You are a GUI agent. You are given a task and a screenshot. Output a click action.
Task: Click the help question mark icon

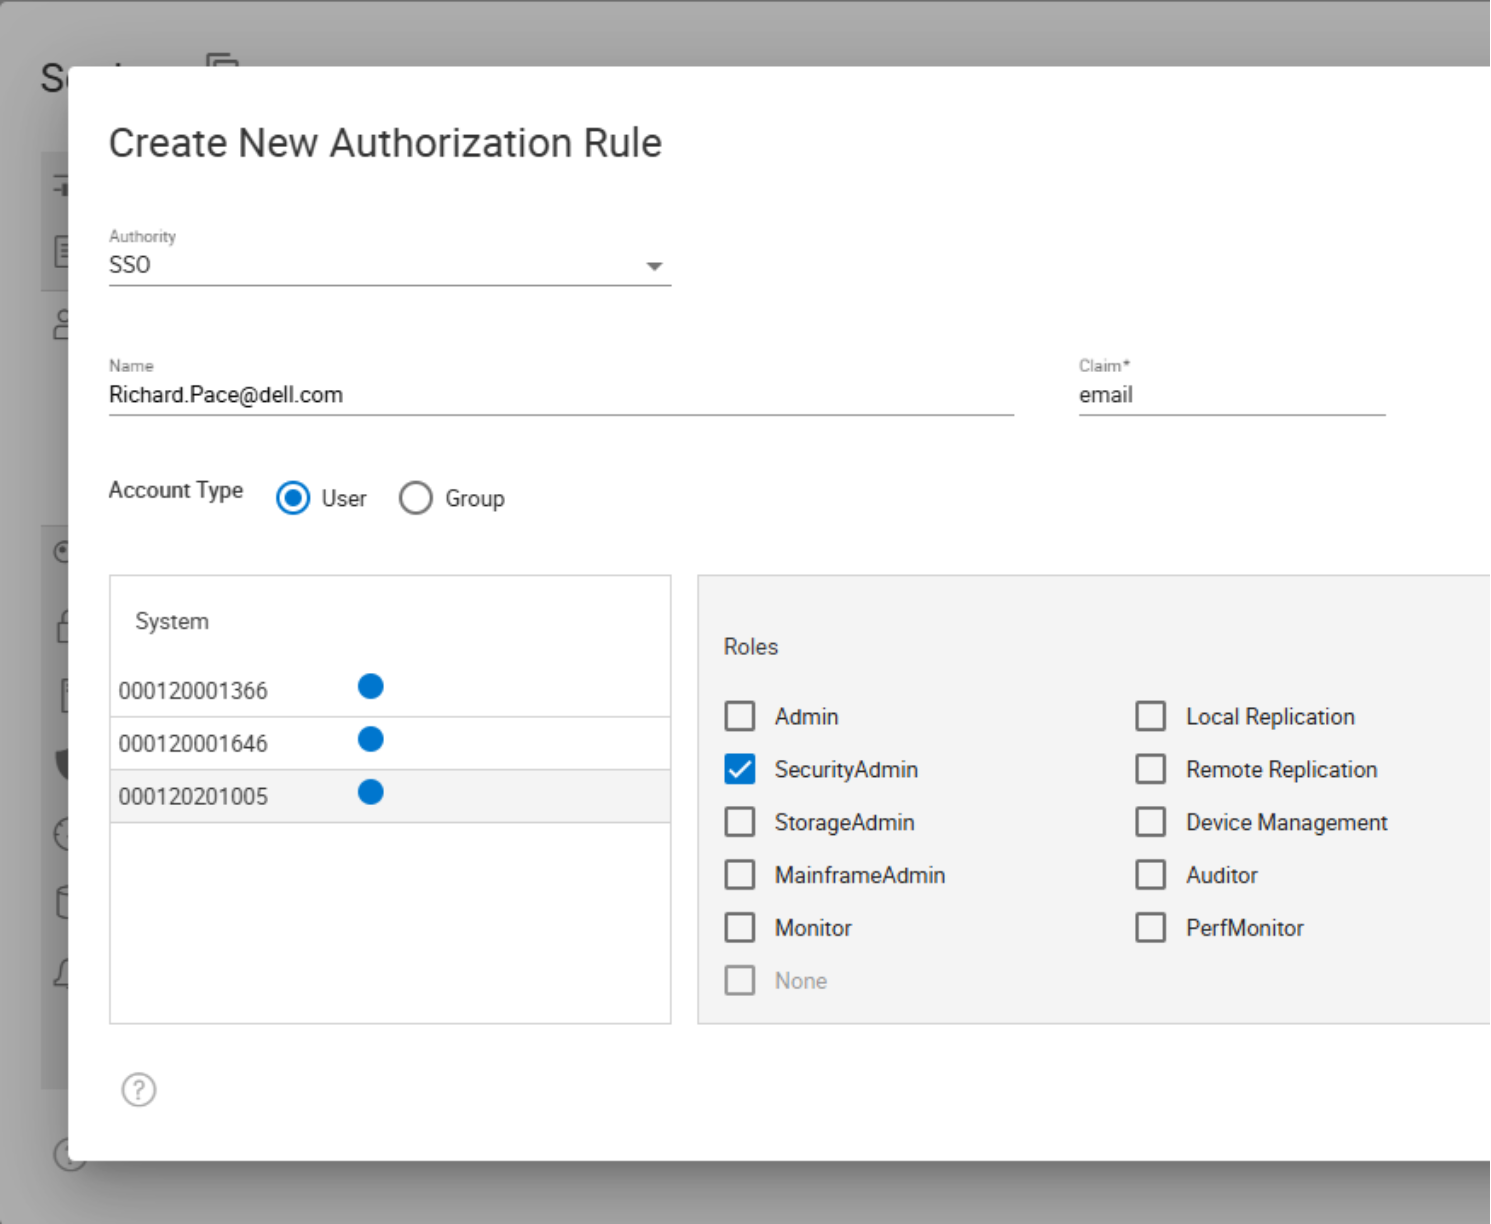(x=139, y=1090)
